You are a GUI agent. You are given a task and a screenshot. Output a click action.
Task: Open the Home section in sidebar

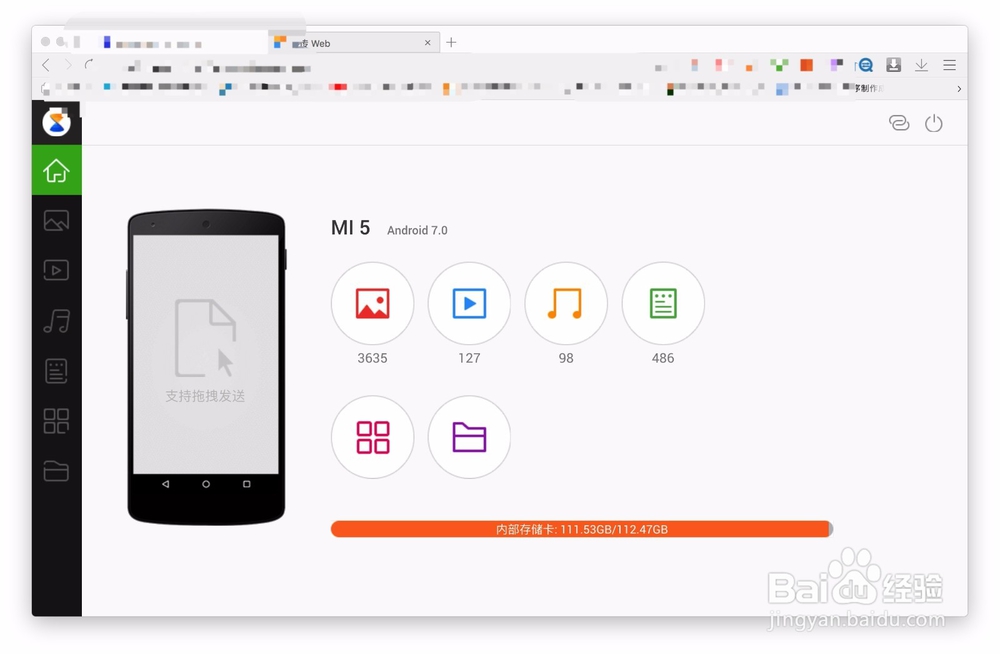tap(56, 170)
